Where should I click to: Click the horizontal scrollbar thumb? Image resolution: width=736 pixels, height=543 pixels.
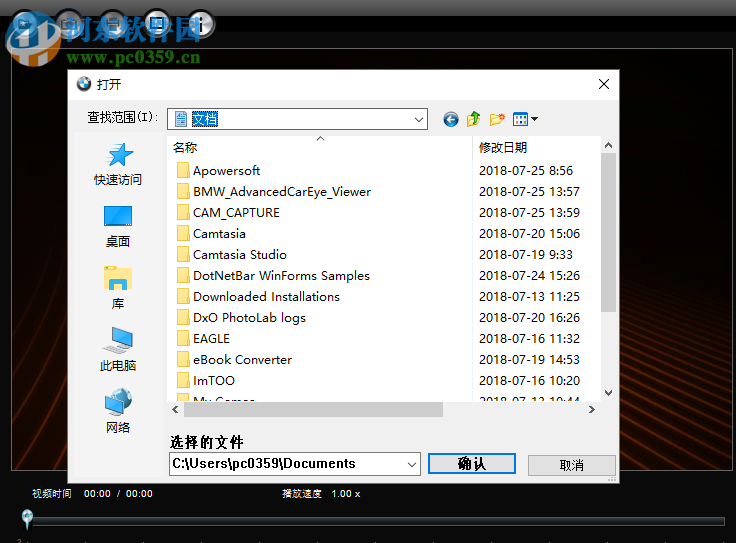tap(313, 409)
